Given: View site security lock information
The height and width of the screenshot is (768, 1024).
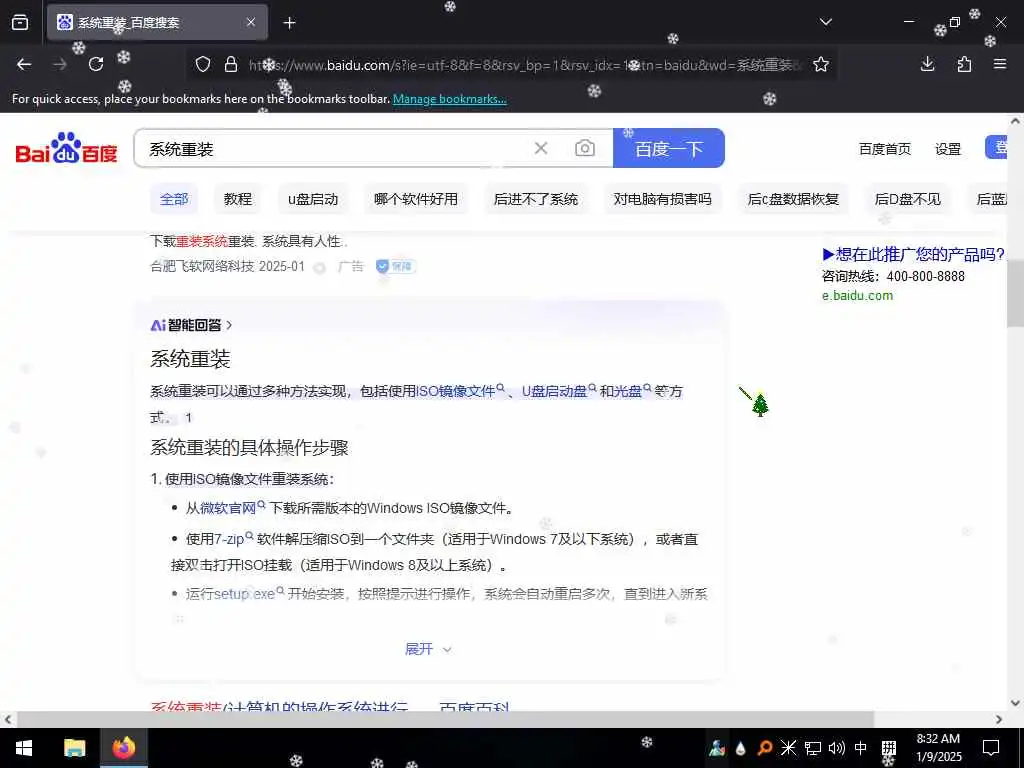Looking at the screenshot, I should point(231,64).
